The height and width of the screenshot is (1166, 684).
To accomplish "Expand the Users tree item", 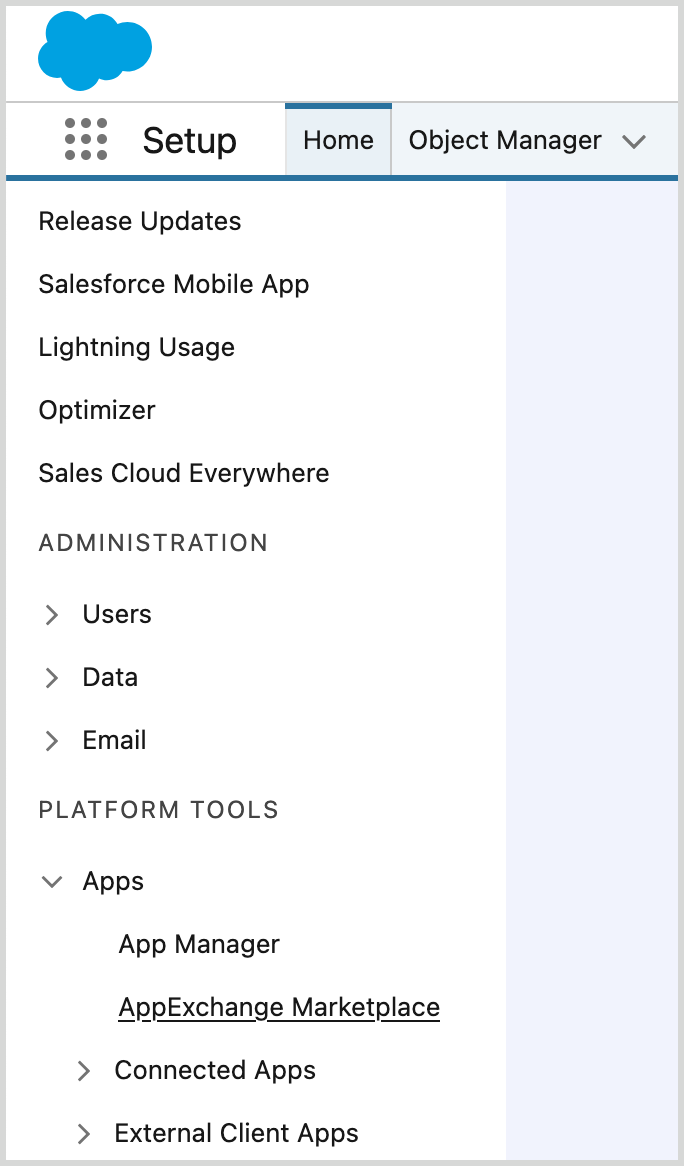I will [x=52, y=614].
